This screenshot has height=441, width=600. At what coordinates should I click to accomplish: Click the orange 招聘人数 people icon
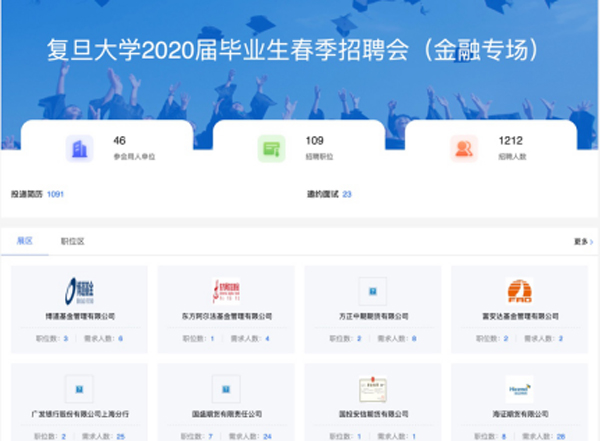[x=463, y=149]
